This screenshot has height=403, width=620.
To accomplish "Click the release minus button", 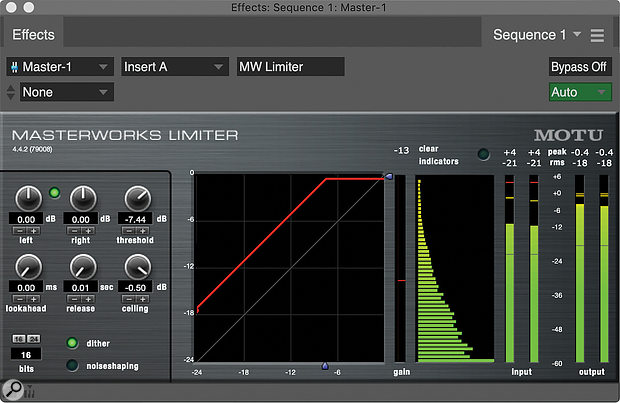I will click(x=74, y=299).
